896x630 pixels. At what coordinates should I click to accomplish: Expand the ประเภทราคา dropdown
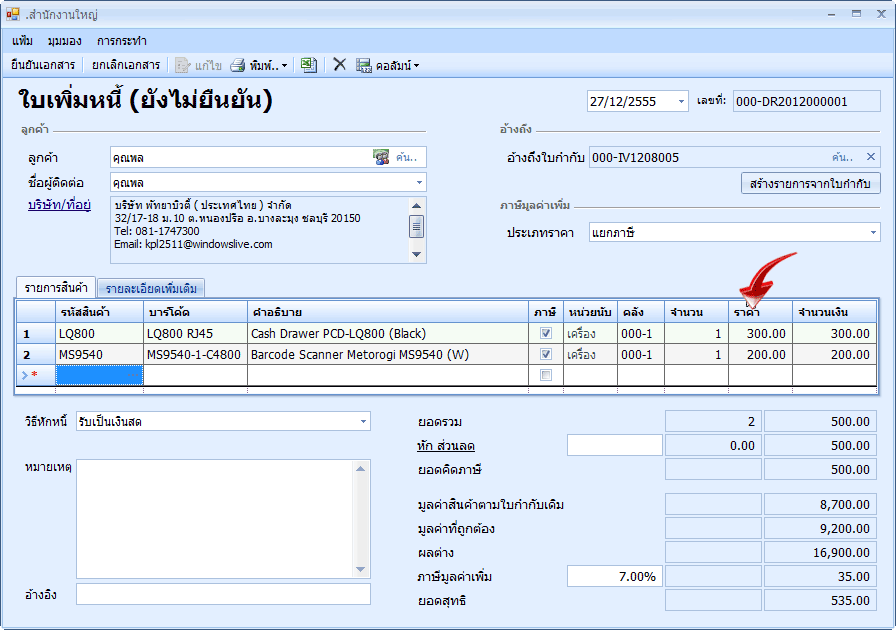pyautogui.click(x=871, y=232)
